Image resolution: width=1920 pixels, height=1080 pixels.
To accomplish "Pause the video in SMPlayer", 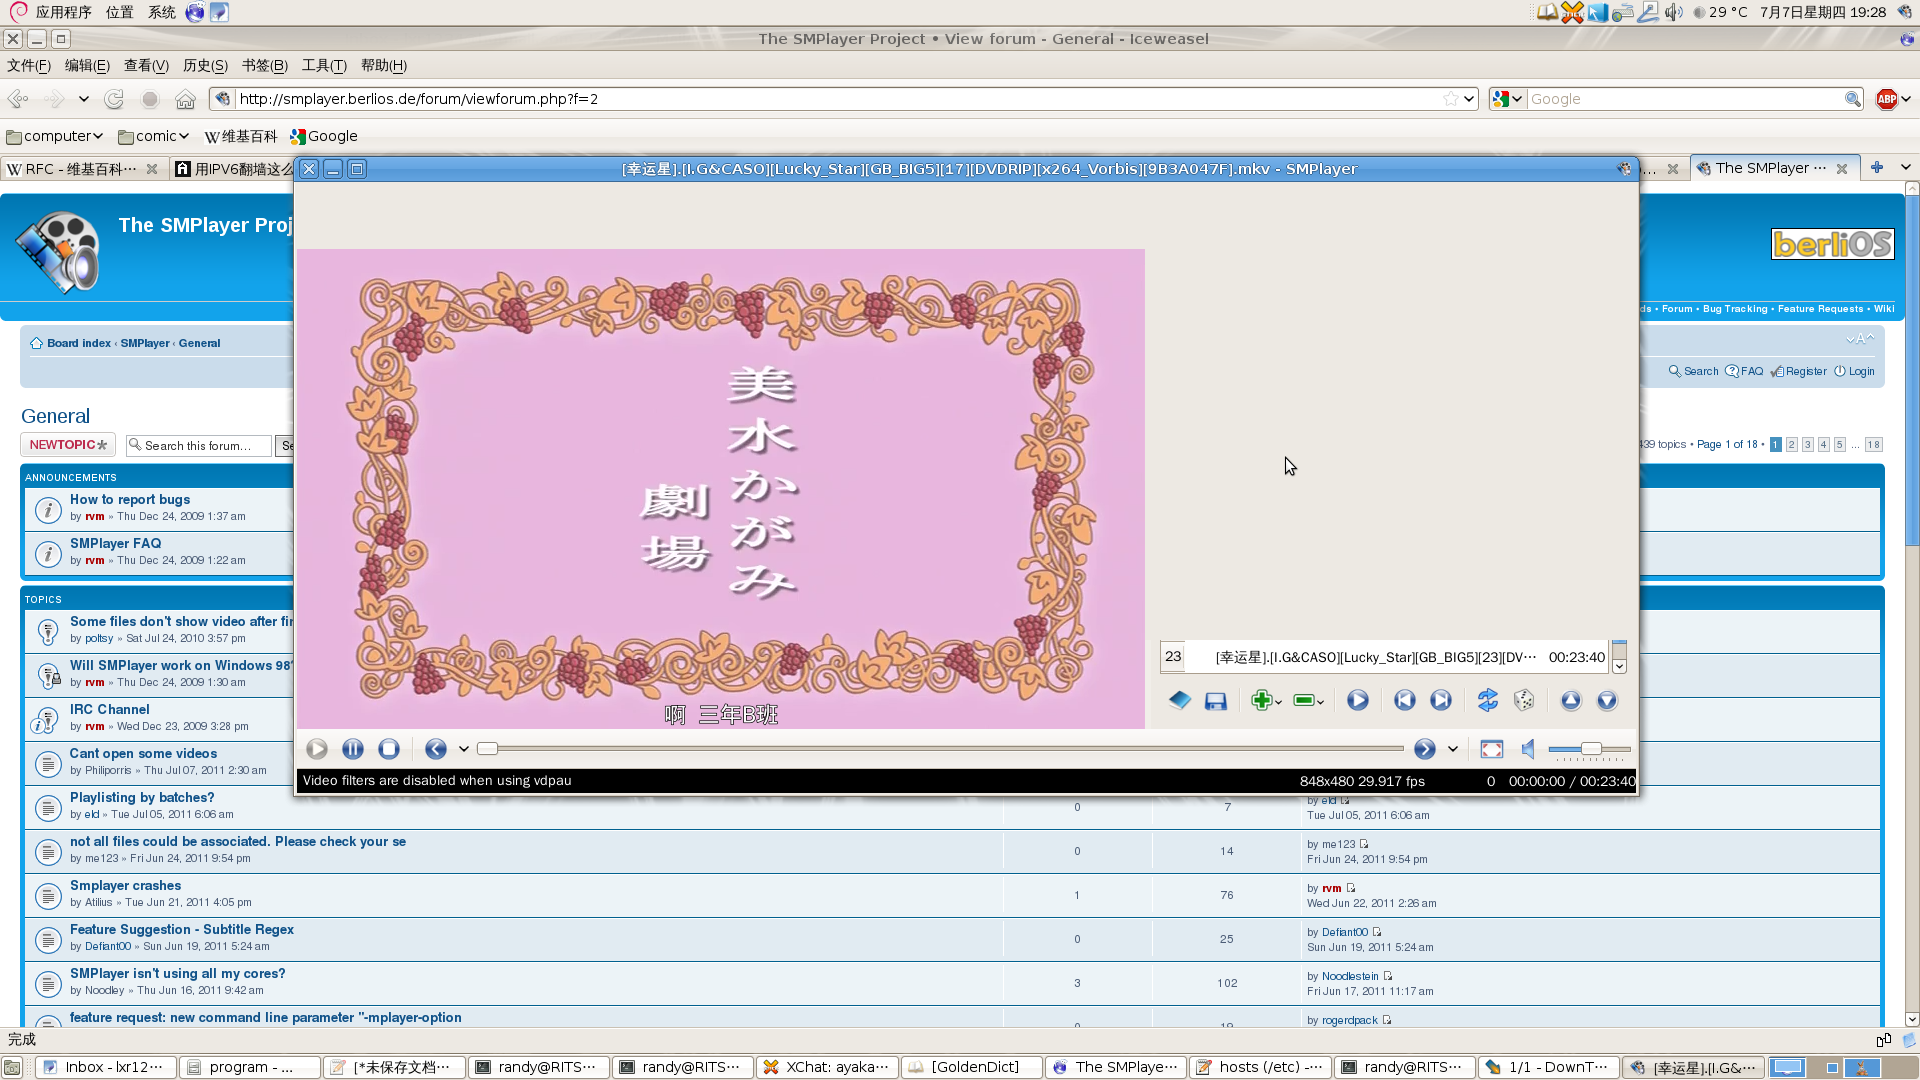I will [353, 749].
